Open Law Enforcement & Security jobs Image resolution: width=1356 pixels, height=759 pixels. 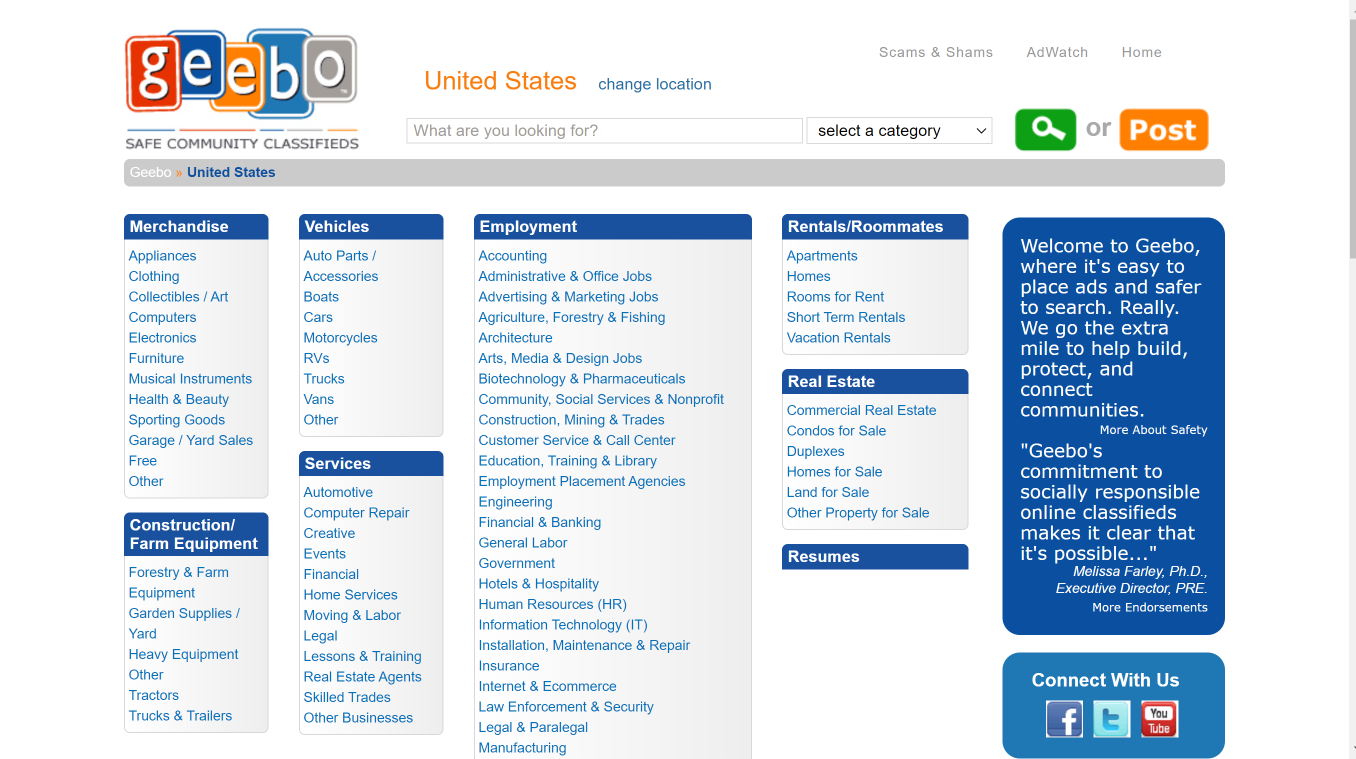566,707
